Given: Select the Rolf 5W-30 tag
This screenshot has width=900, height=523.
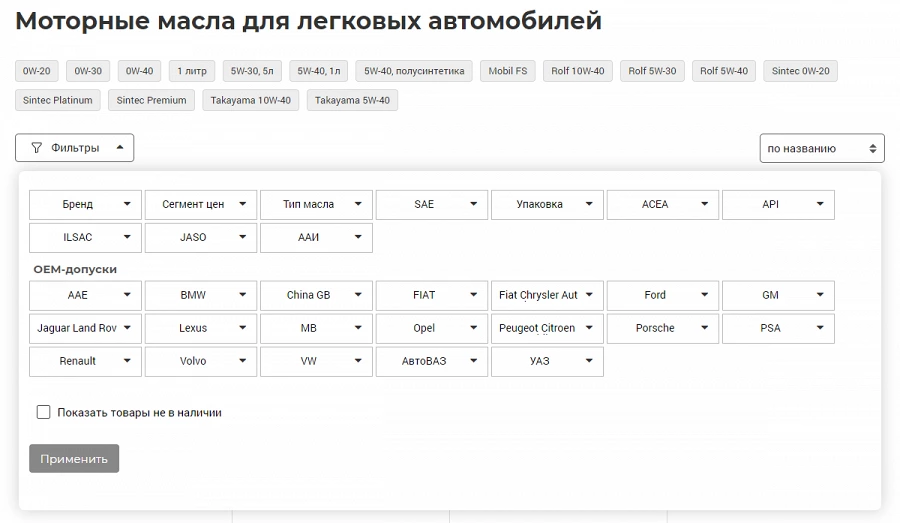Looking at the screenshot, I should 652,71.
